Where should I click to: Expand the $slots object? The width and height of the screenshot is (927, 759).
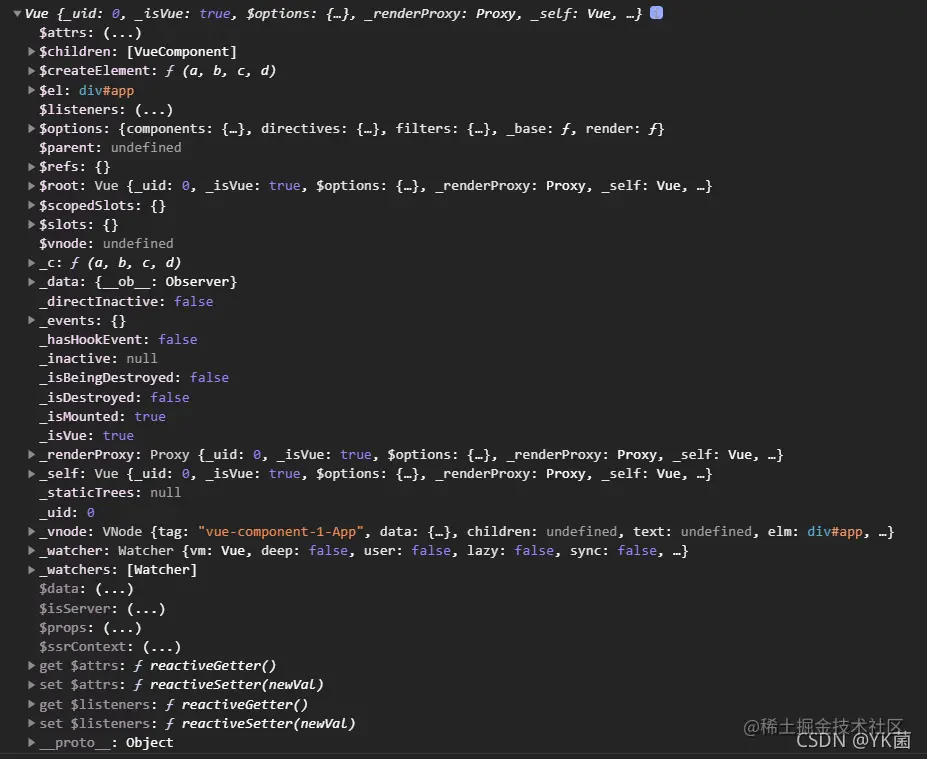click(x=31, y=224)
